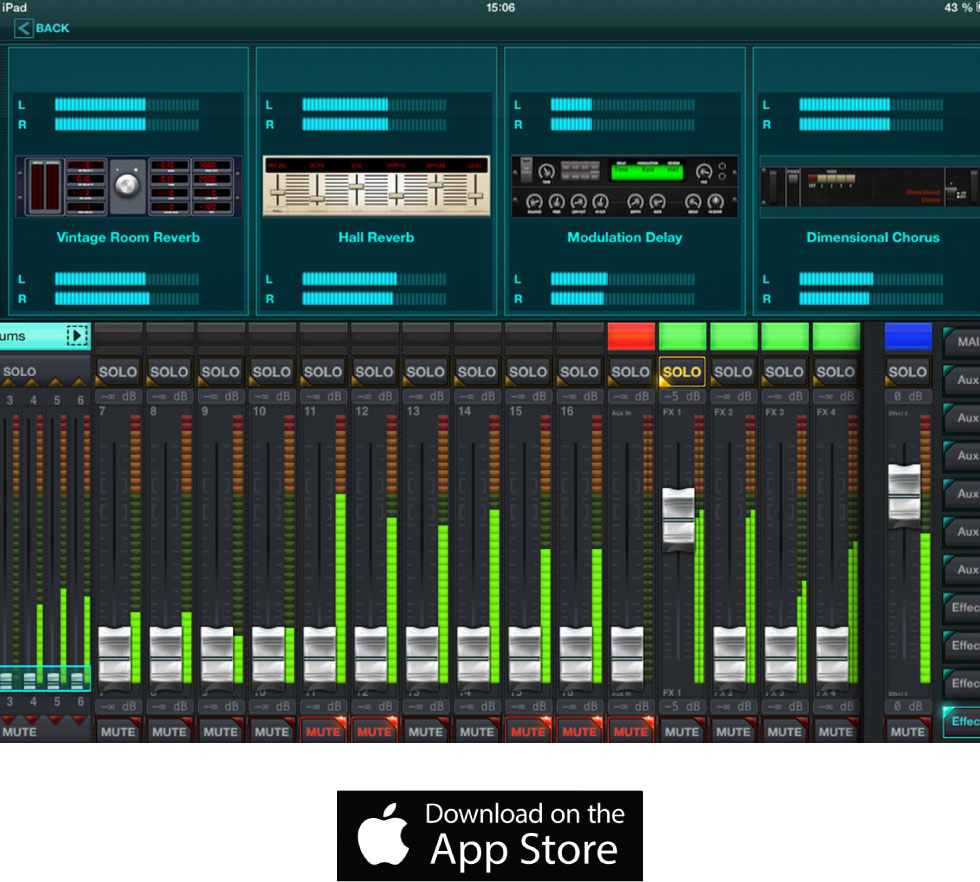The width and height of the screenshot is (980, 882).
Task: Unmute the Aux In channel
Action: [x=630, y=731]
